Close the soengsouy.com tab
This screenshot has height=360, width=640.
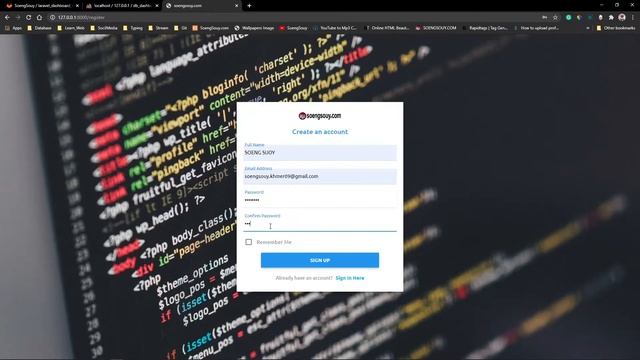click(236, 6)
